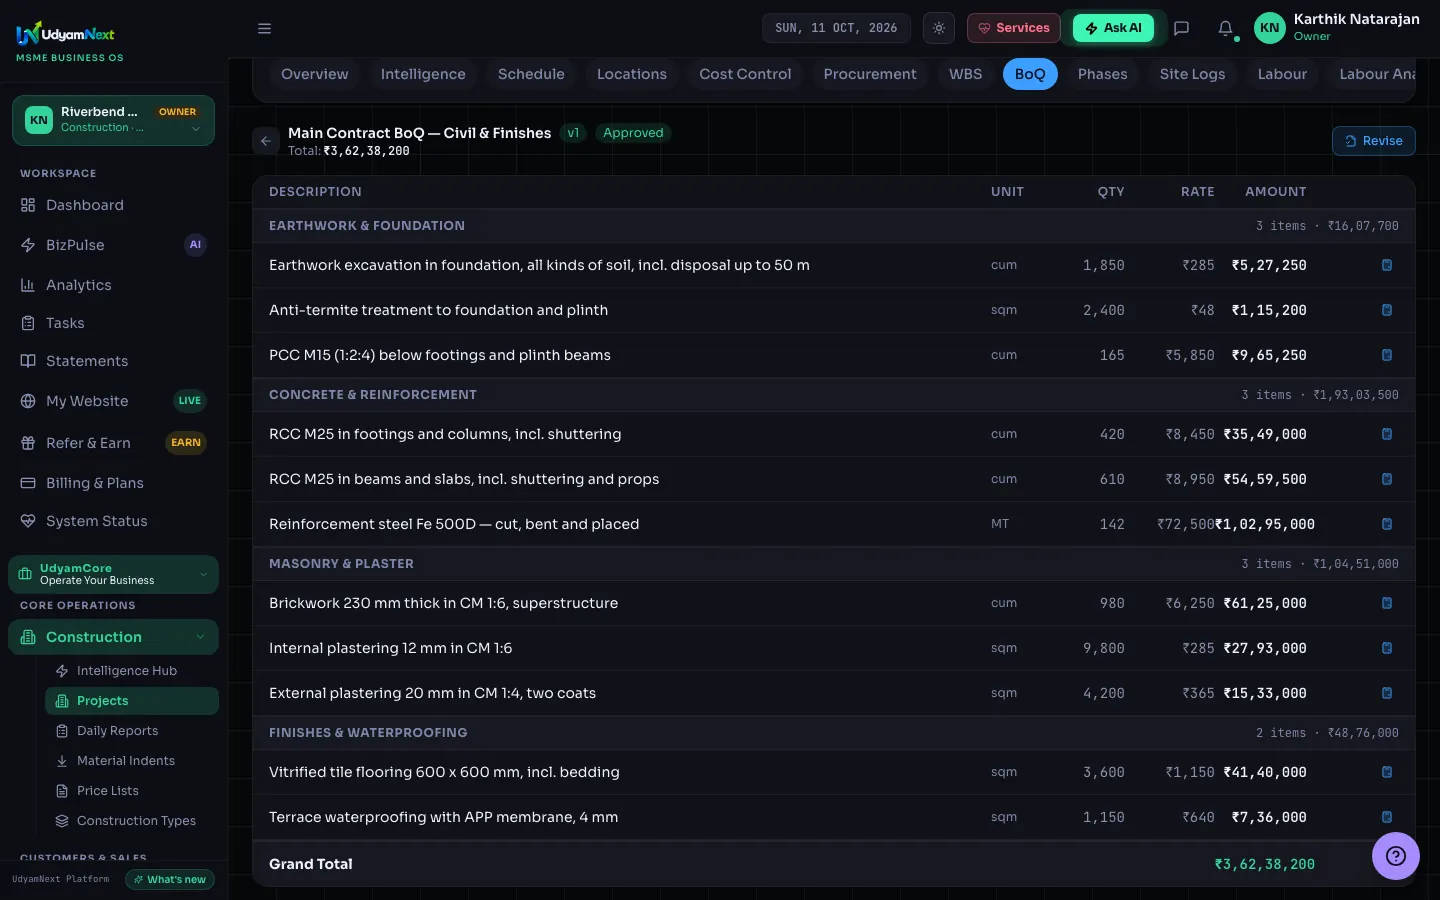The image size is (1440, 900).
Task: Switch to the Cost Control tab
Action: tap(745, 74)
